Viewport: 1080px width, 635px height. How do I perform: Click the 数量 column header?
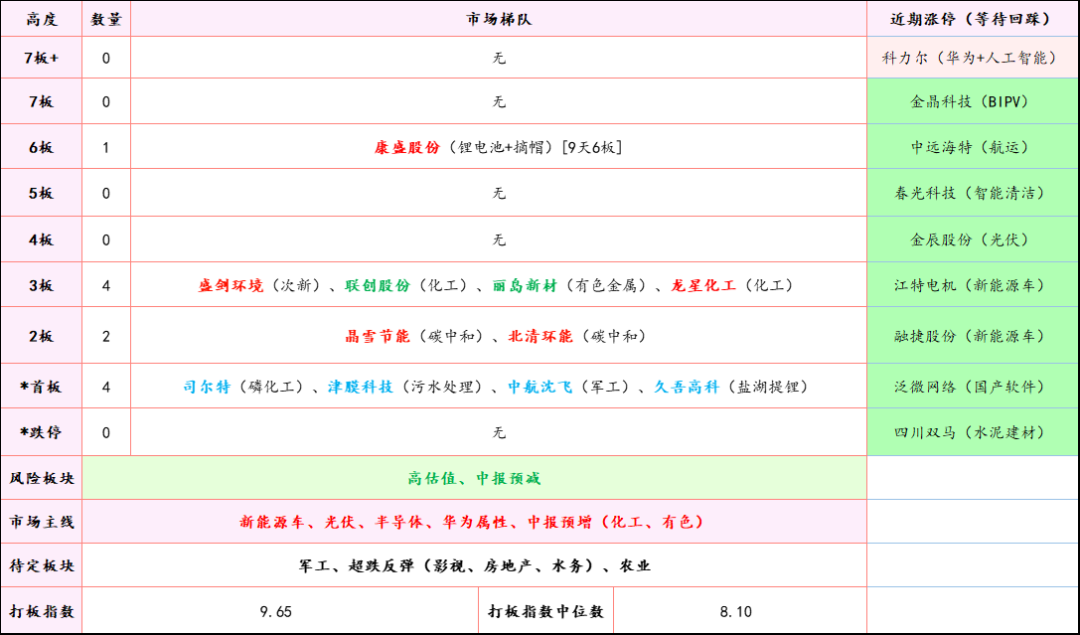[x=106, y=19]
